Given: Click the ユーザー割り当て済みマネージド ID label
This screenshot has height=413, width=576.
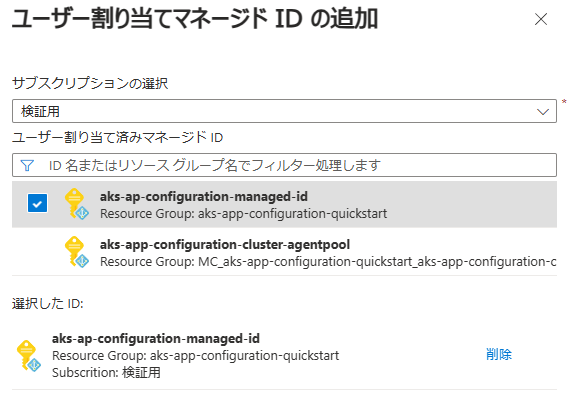Looking at the screenshot, I should click(x=118, y=138).
